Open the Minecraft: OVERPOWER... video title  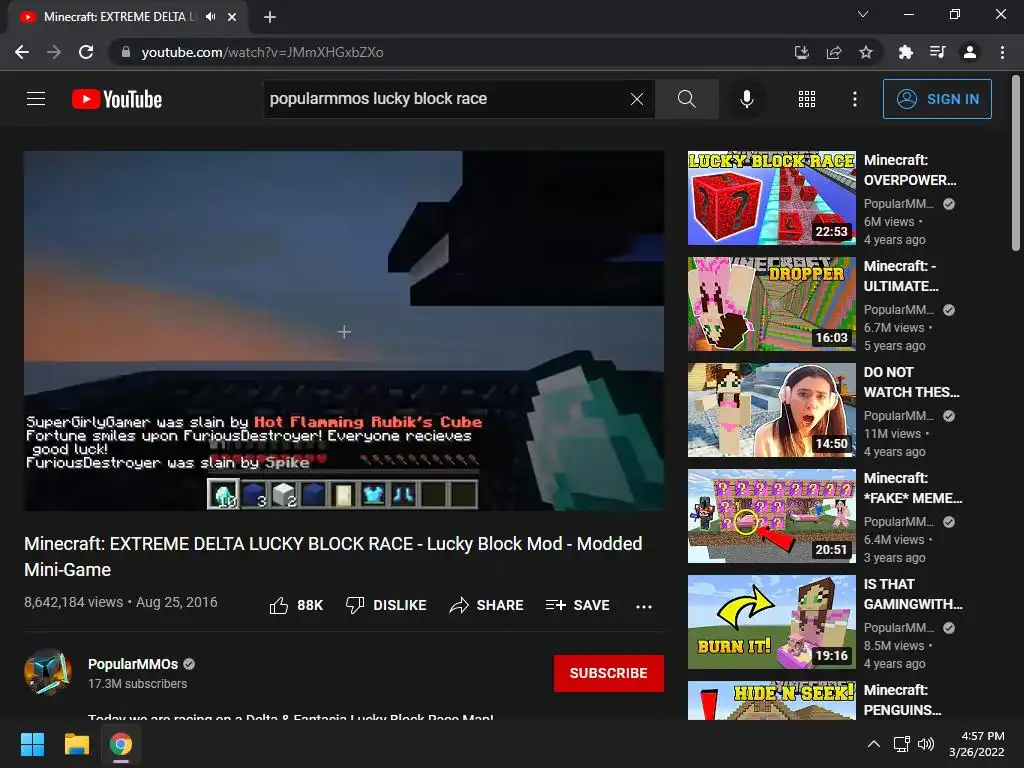pyautogui.click(x=910, y=170)
